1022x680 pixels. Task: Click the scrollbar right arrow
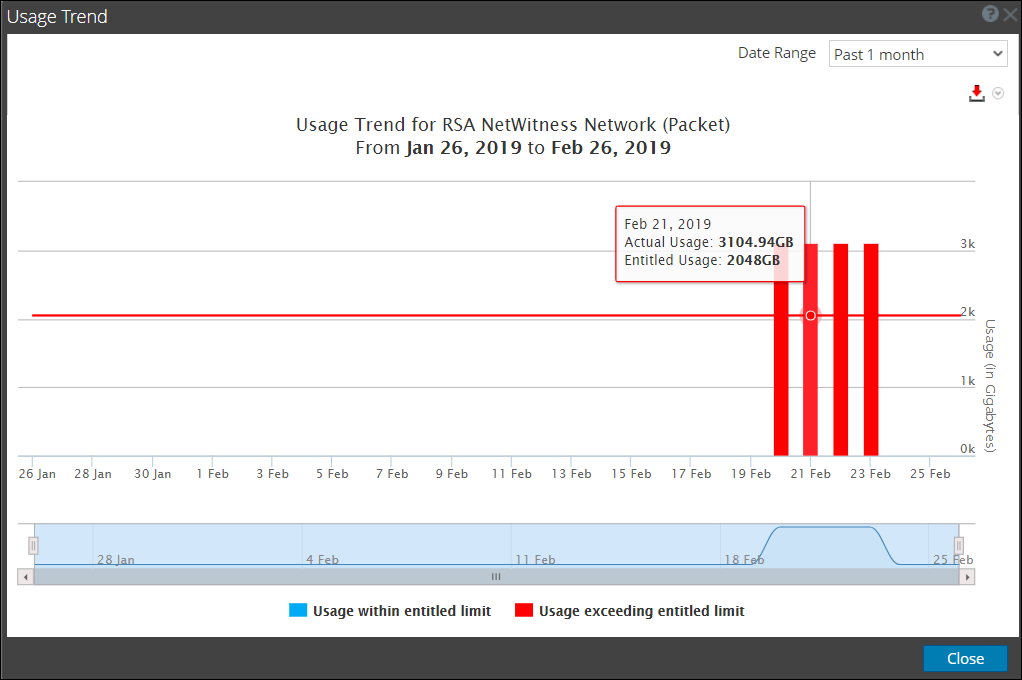(966, 577)
